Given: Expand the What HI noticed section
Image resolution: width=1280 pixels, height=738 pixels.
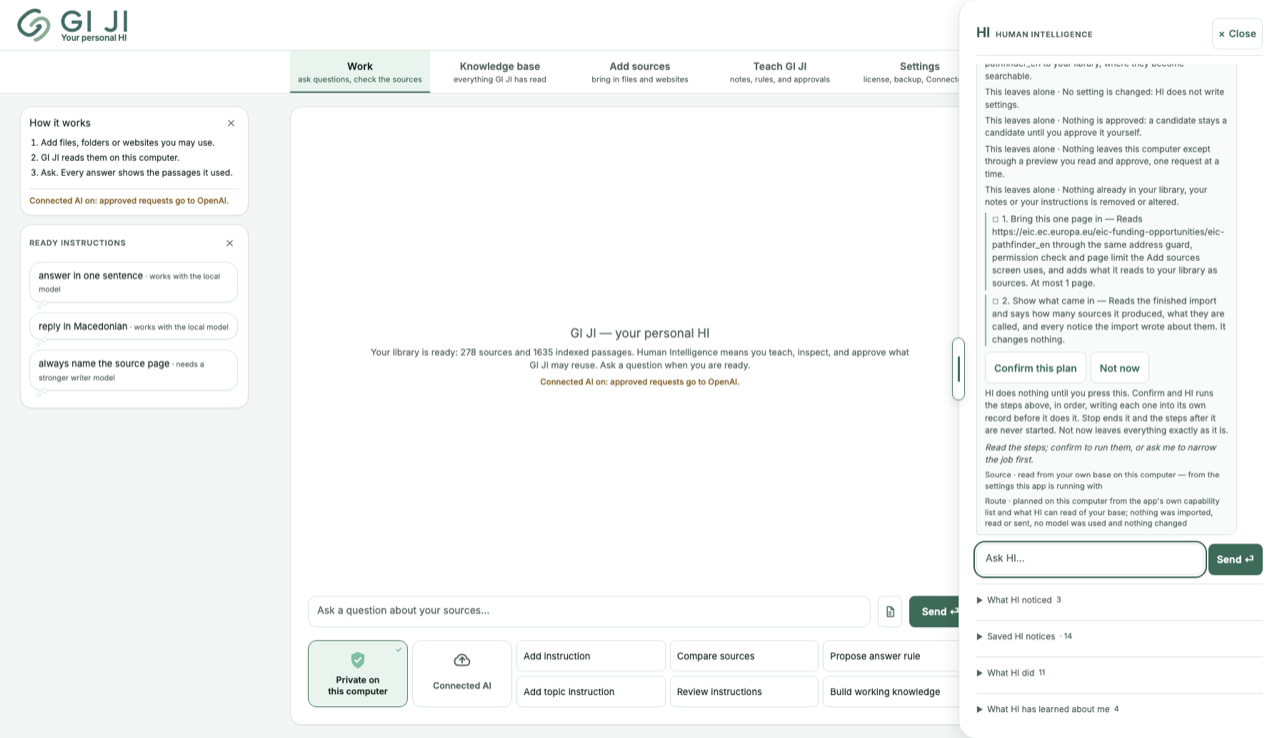Looking at the screenshot, I should [1118, 600].
